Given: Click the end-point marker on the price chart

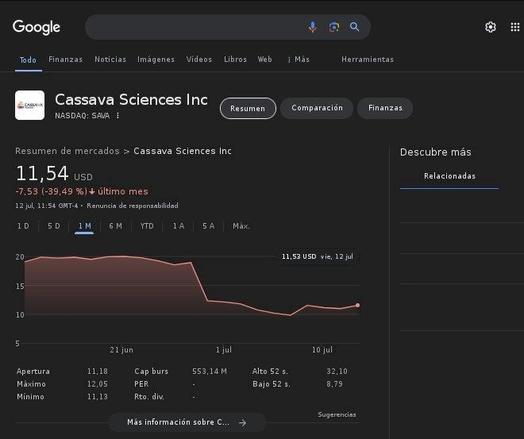Looking at the screenshot, I should pyautogui.click(x=358, y=305).
